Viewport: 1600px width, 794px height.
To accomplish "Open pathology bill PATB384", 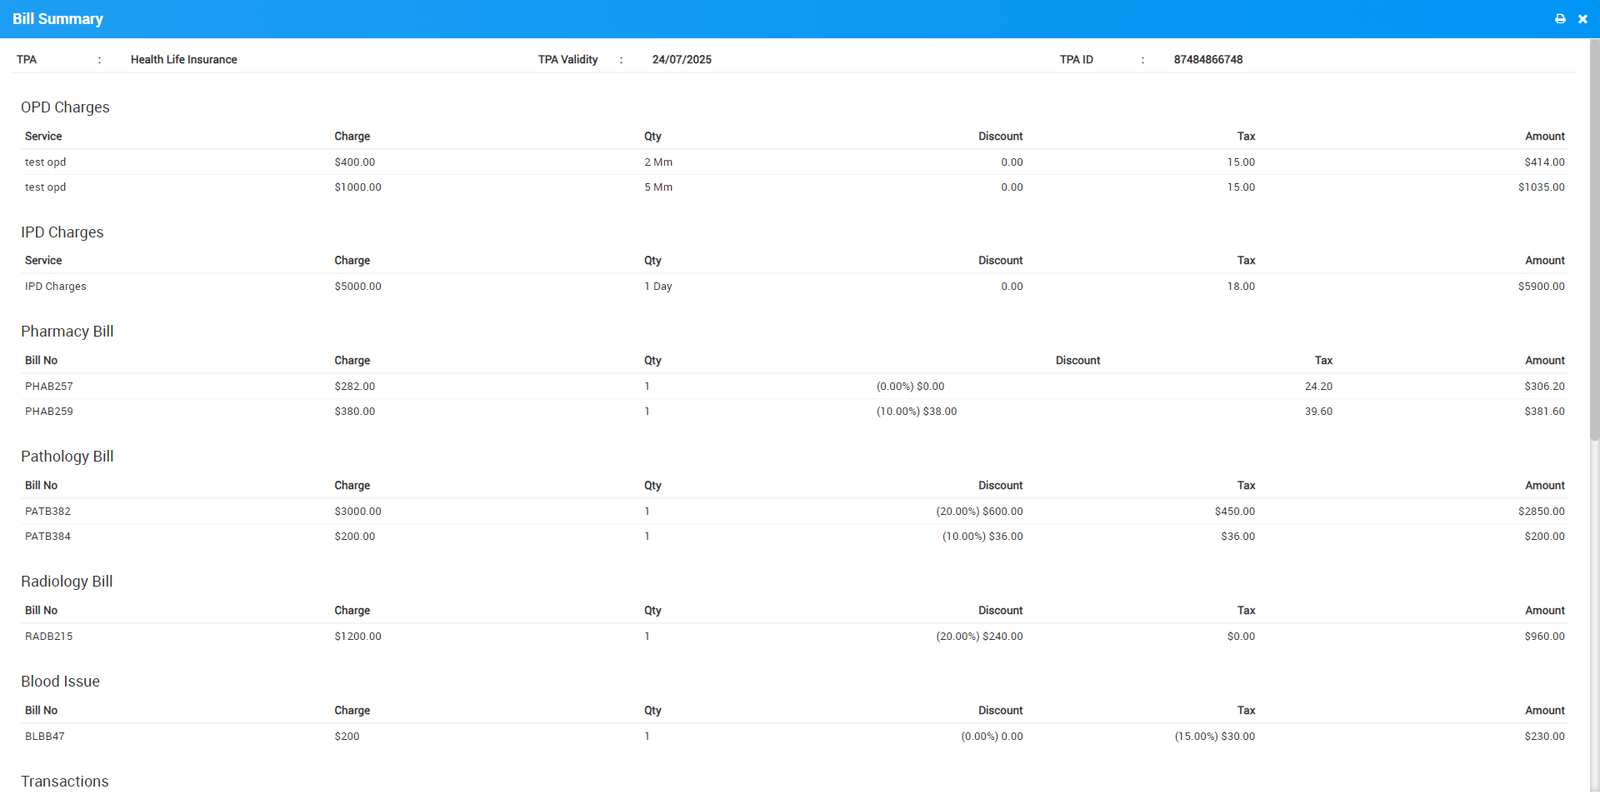I will 48,536.
